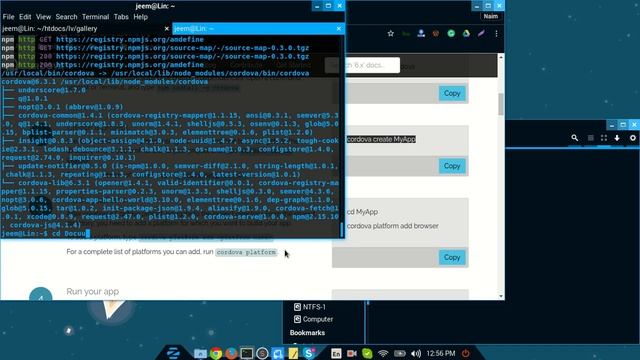The image size is (640, 360).
Task: Click the down arrow icon in file manager toolbar
Action: [x=617, y=138]
